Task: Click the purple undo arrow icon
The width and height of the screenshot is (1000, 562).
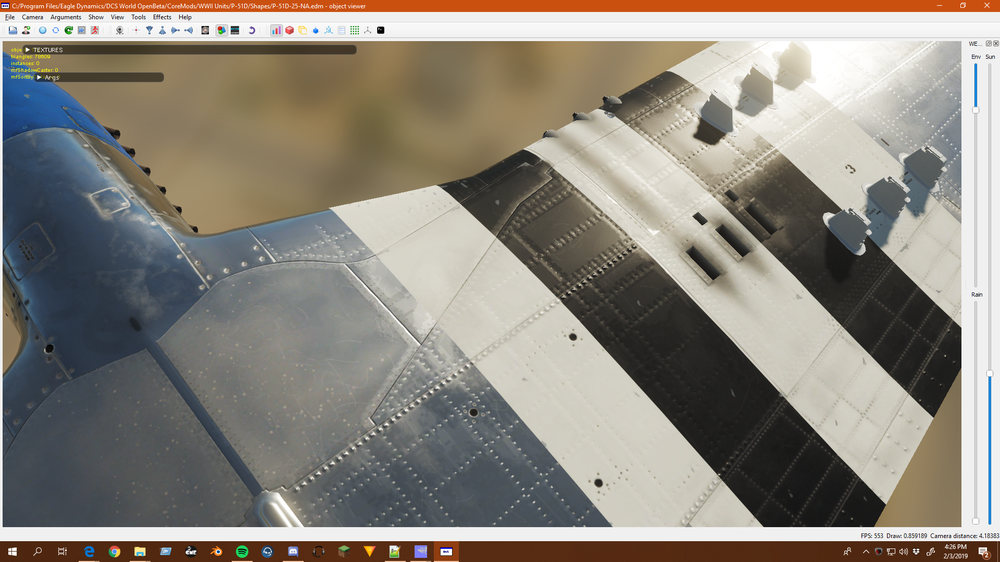Action: pos(251,30)
